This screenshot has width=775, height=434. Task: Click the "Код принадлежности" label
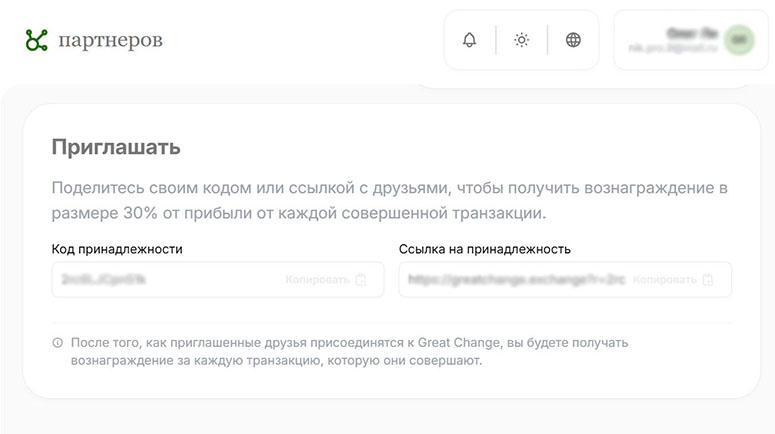click(117, 249)
